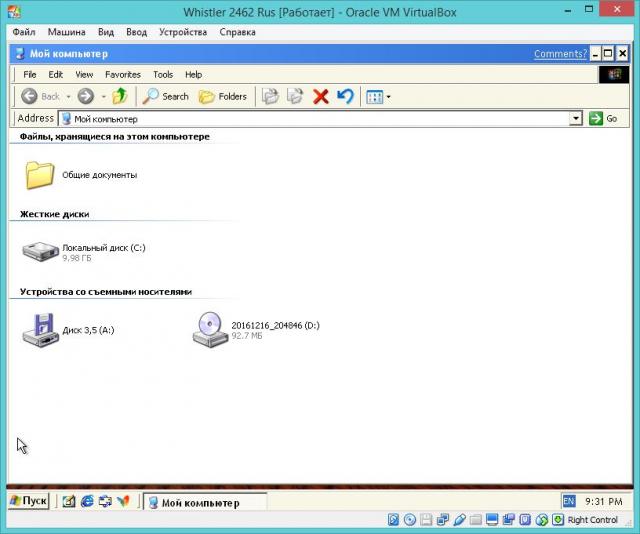Click the VirtualBox window title icon
This screenshot has height=534, width=640.
15,12
